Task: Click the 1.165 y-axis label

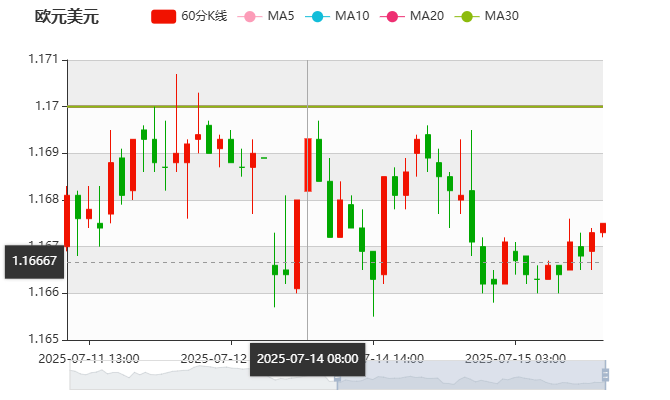Action: tap(43, 339)
